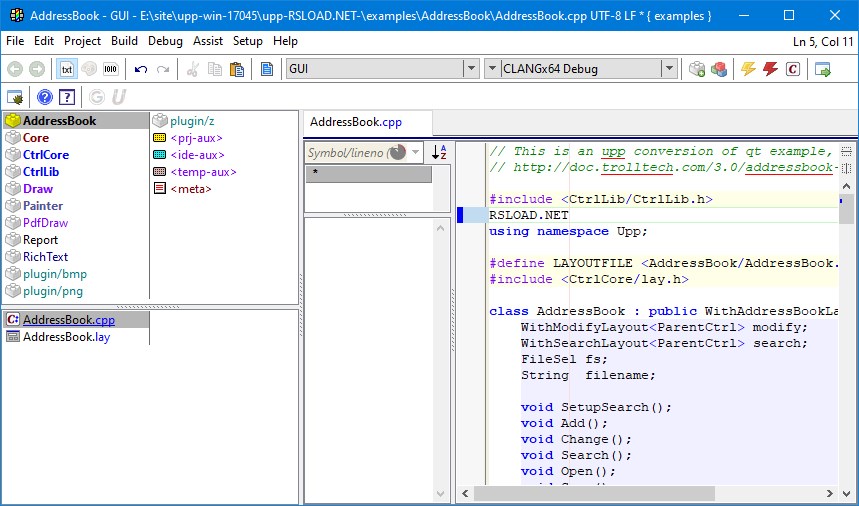Open the AddressBook.lay file

point(66,337)
